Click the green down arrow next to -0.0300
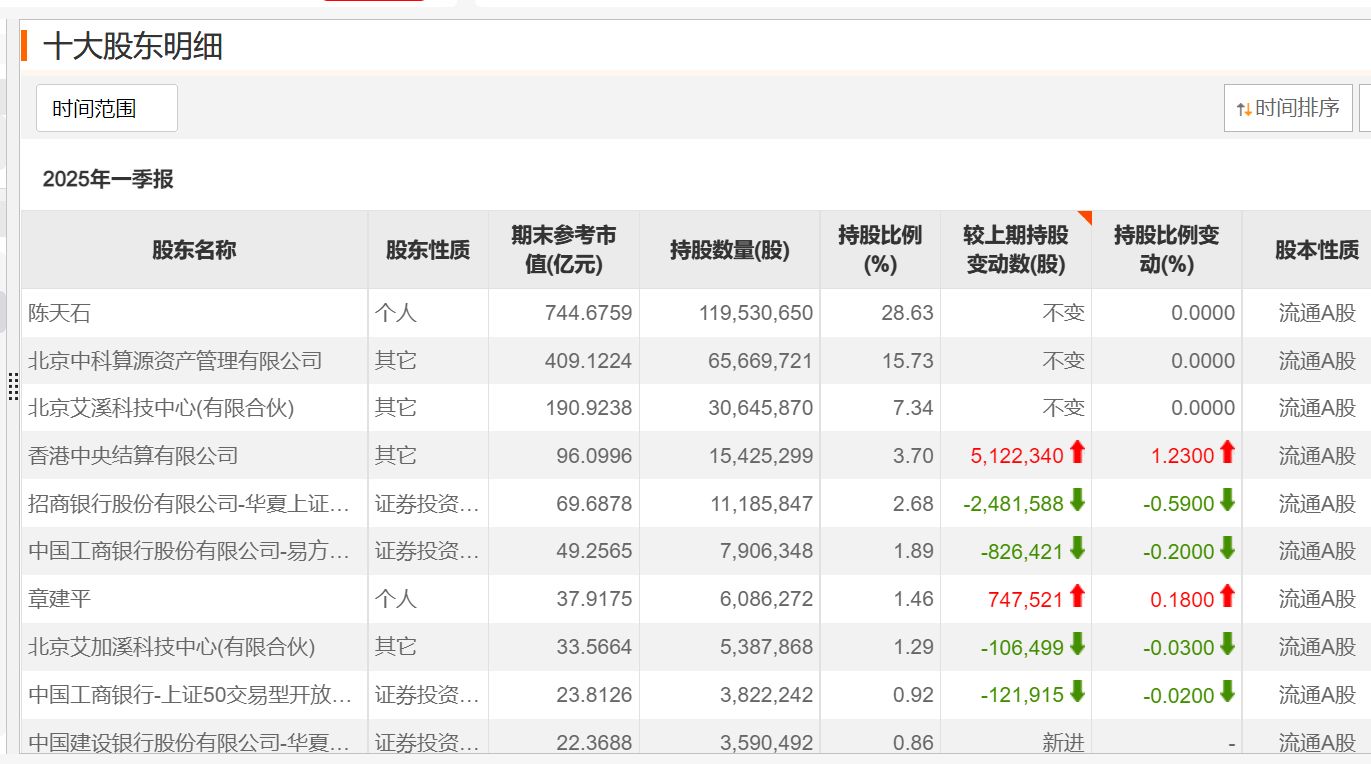Viewport: 1371px width, 764px height. click(x=1227, y=646)
